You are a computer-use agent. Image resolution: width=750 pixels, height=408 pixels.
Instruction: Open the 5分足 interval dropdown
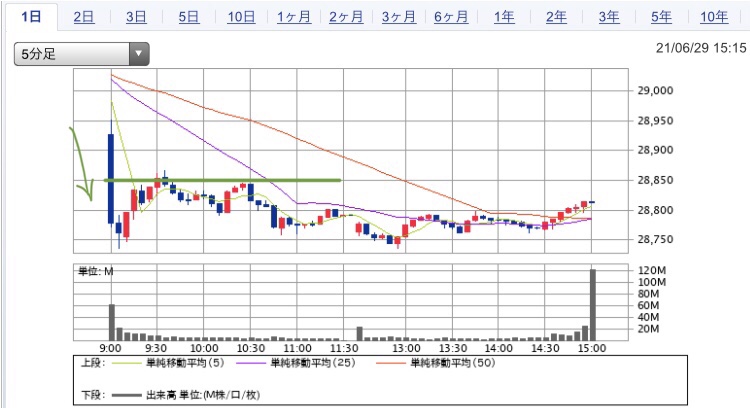tap(82, 54)
